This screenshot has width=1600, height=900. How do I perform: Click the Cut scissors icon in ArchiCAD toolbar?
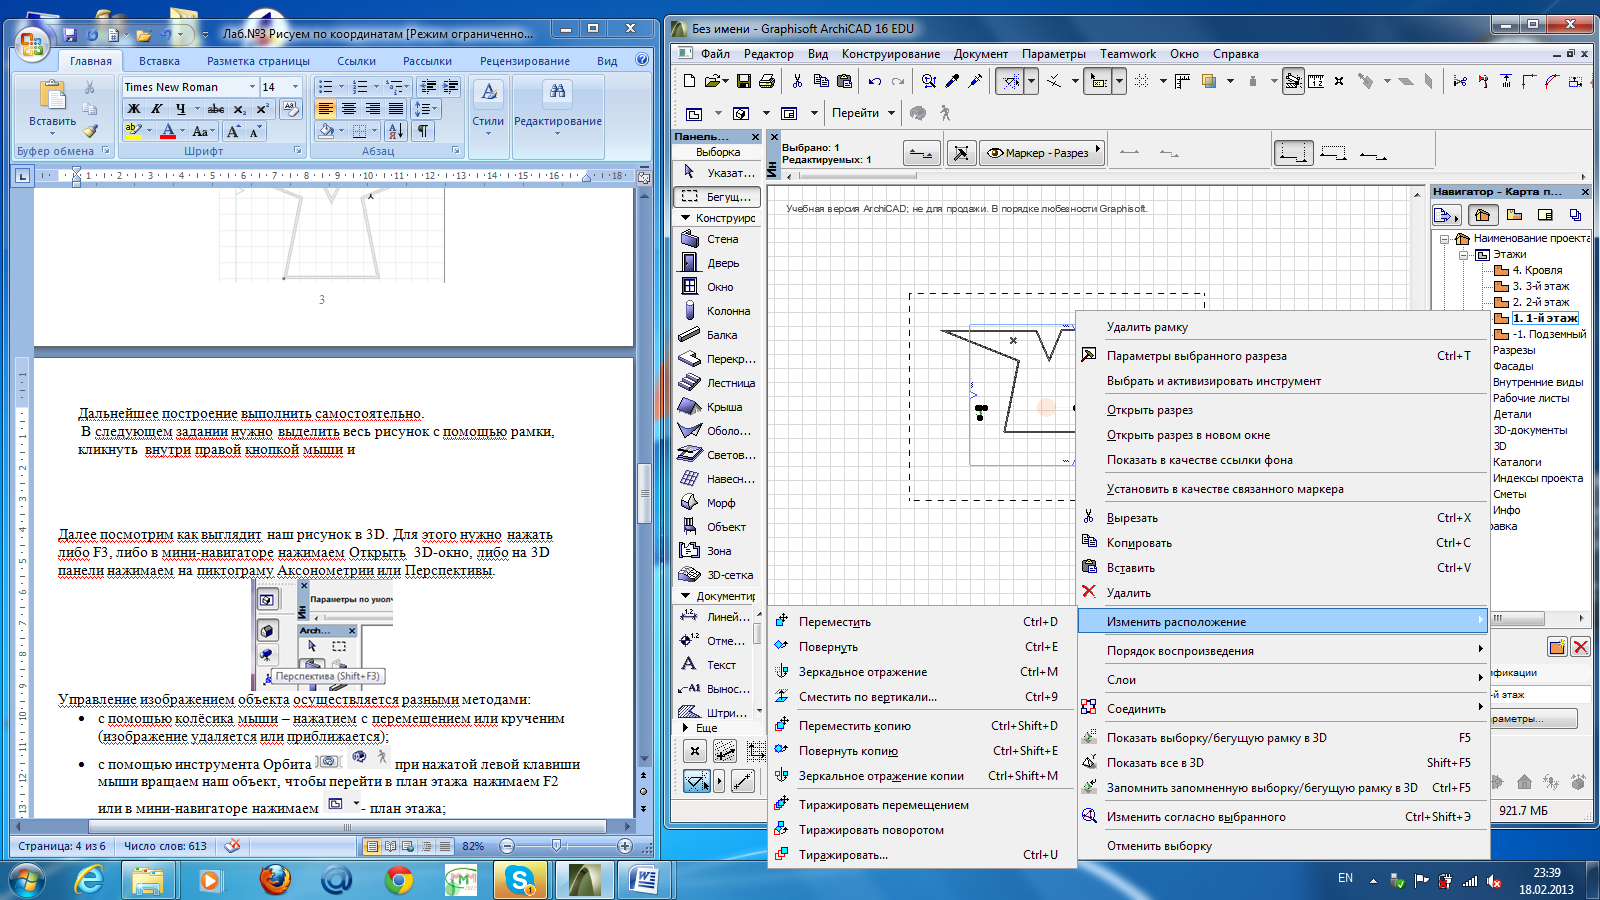[797, 81]
